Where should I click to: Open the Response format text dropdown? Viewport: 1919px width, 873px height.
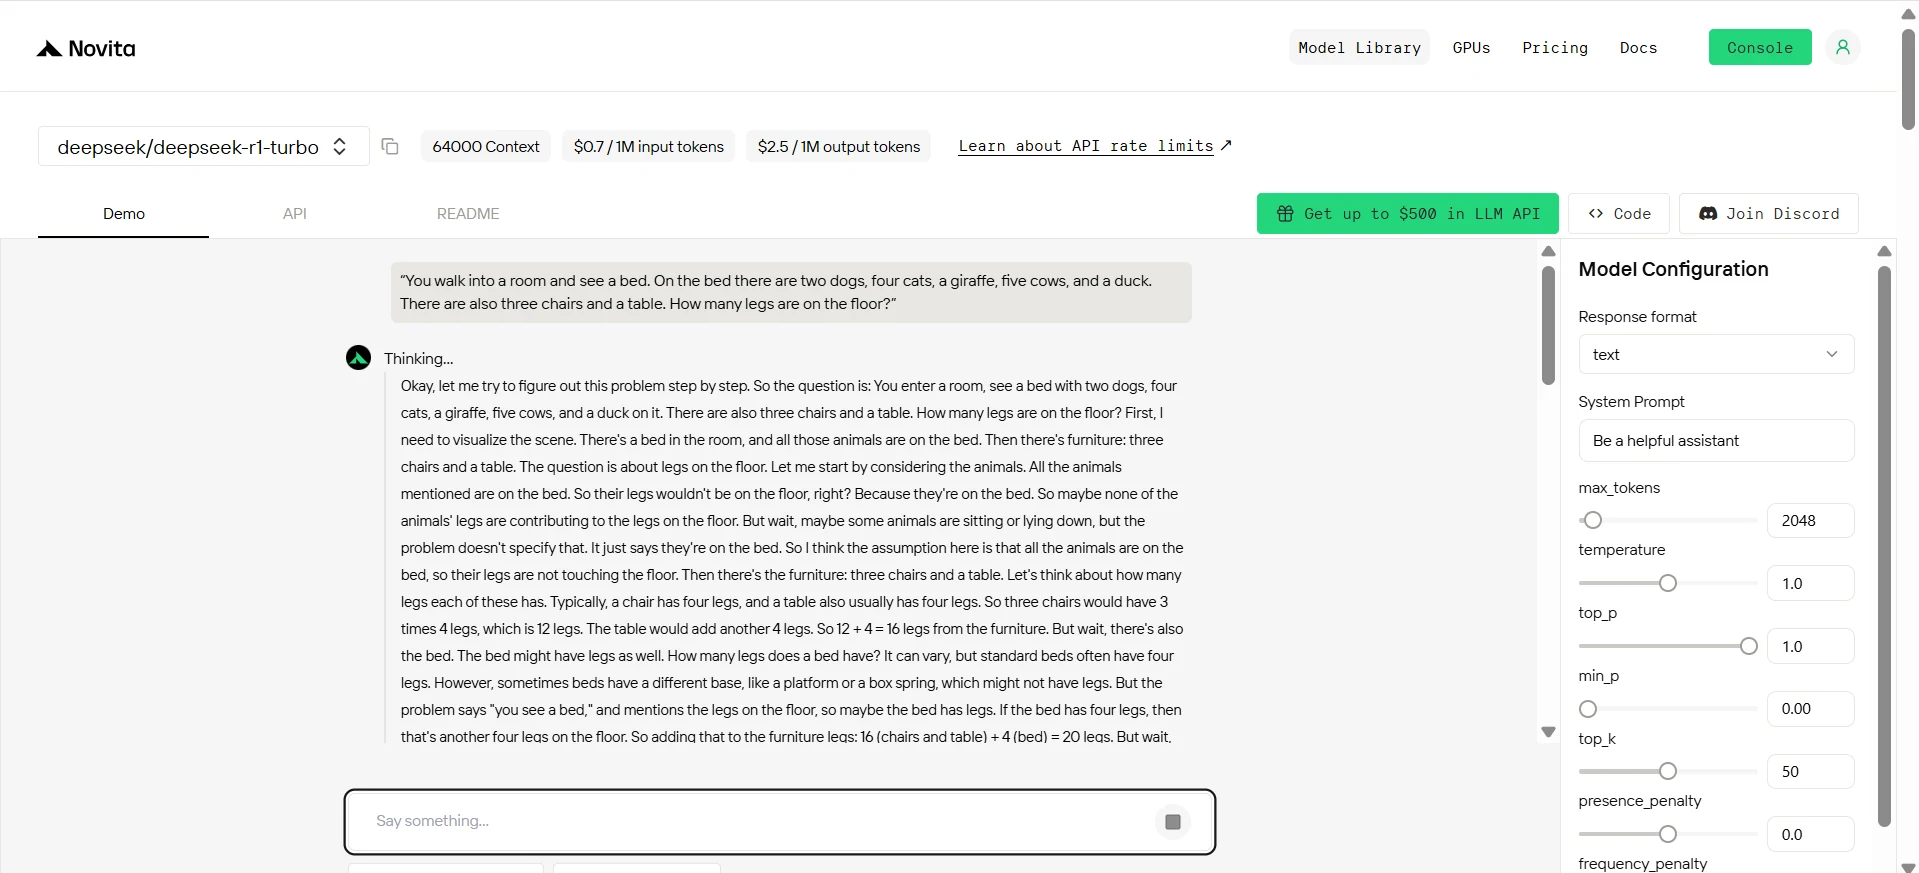pos(1716,354)
